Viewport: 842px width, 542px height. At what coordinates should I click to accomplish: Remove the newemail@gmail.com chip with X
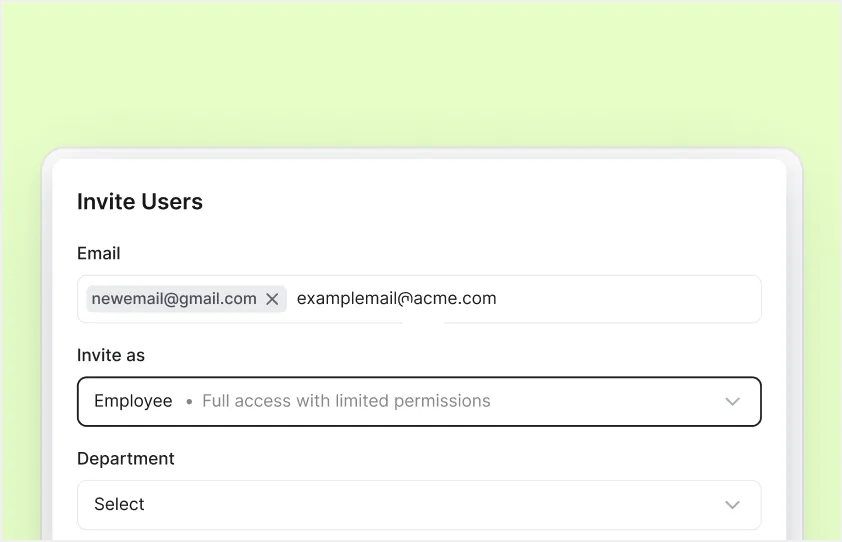(272, 299)
